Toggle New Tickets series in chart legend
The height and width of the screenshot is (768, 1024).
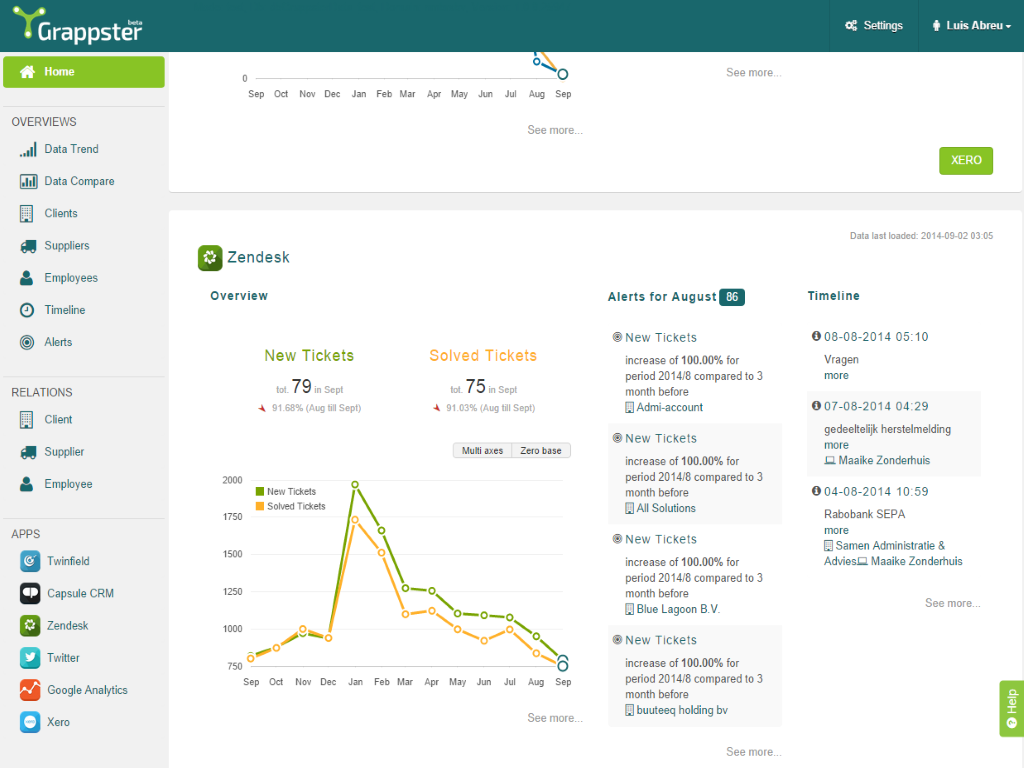point(286,491)
